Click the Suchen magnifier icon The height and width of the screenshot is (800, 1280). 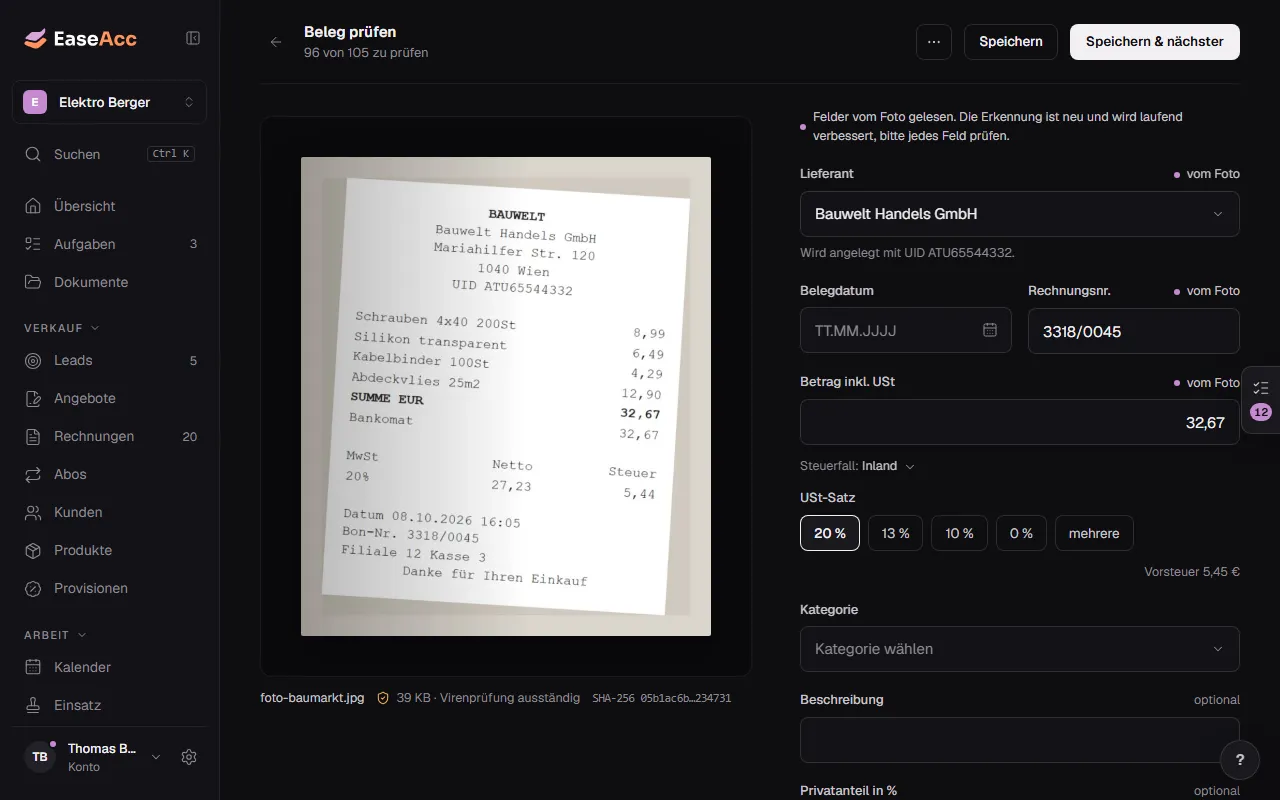[x=34, y=154]
